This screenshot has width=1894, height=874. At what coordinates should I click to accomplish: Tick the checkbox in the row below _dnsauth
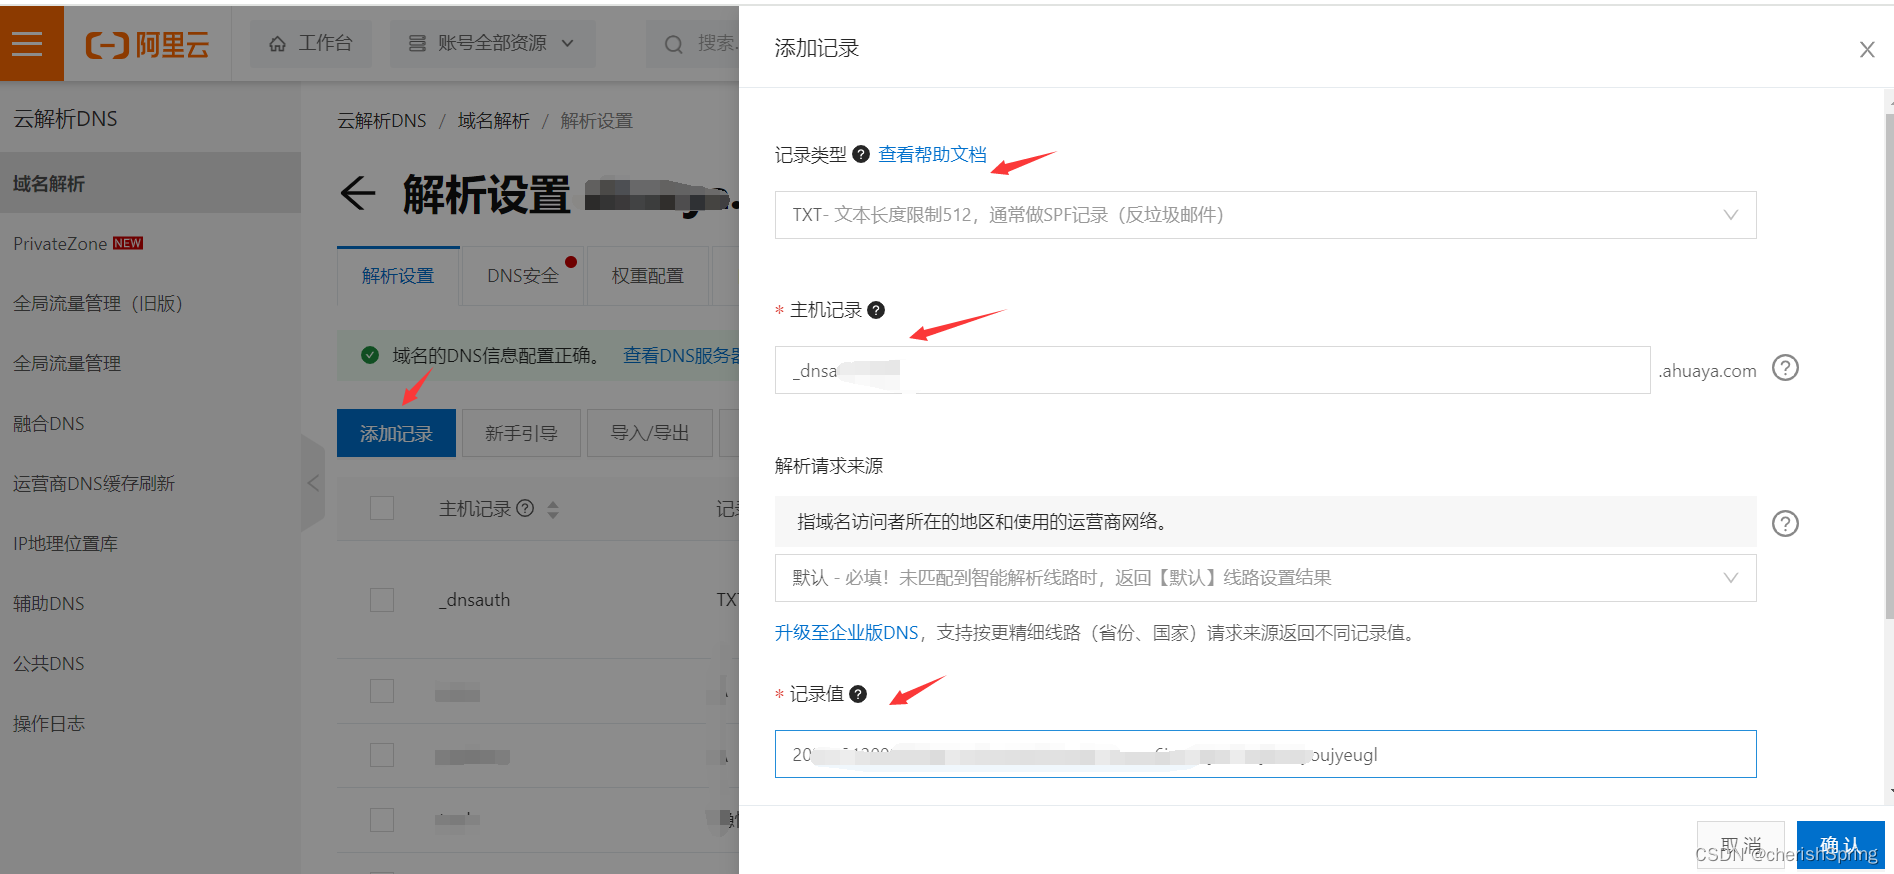(x=382, y=691)
